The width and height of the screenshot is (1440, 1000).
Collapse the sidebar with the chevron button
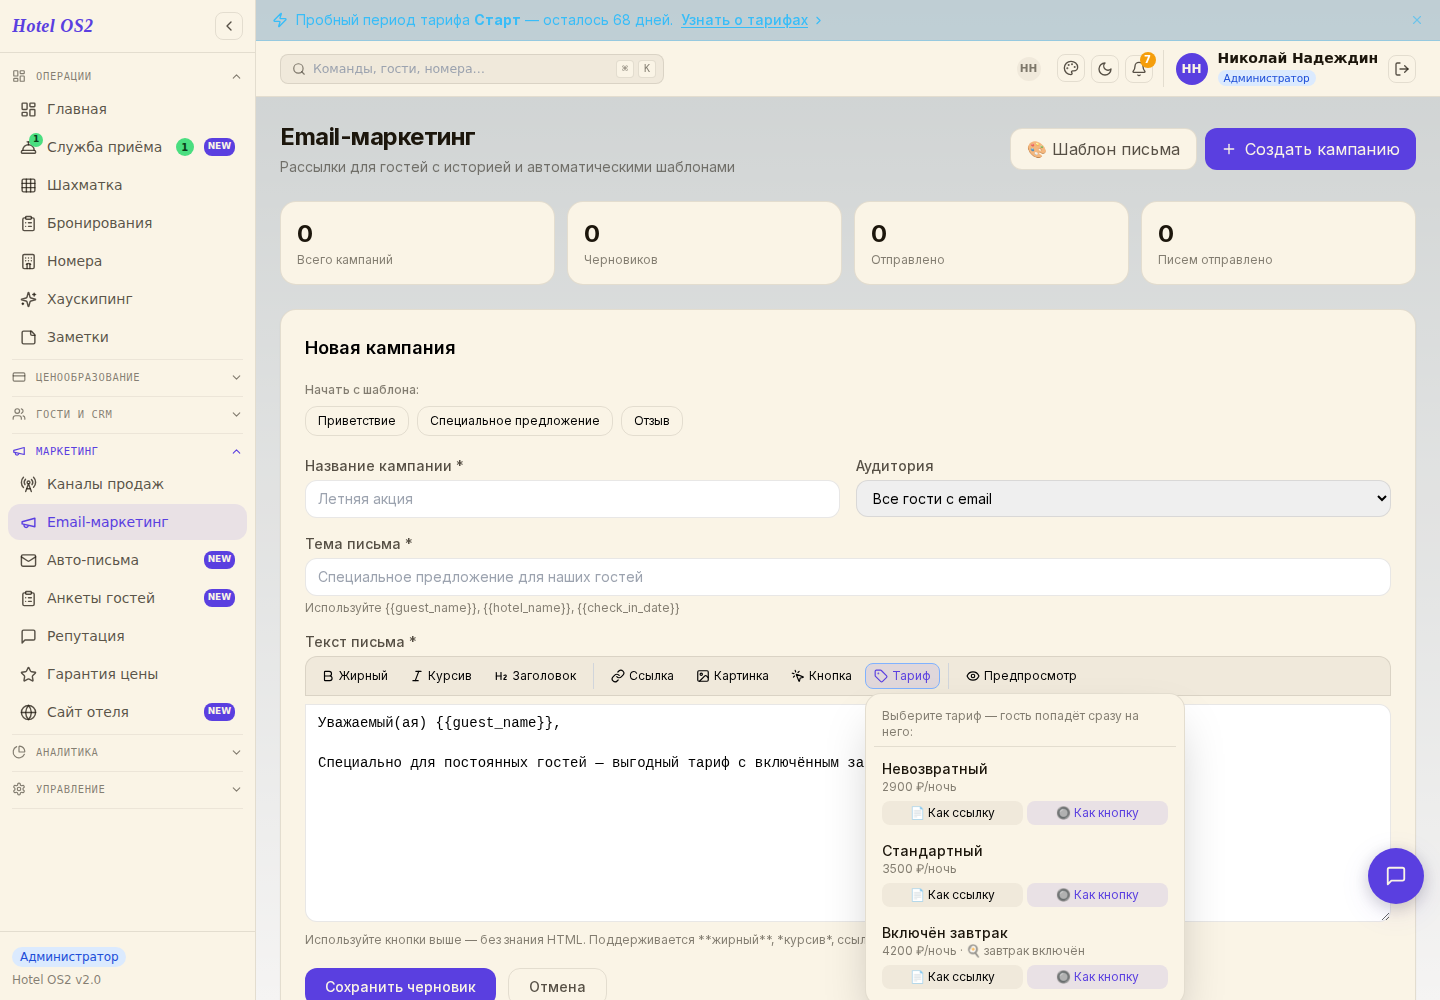click(x=229, y=26)
